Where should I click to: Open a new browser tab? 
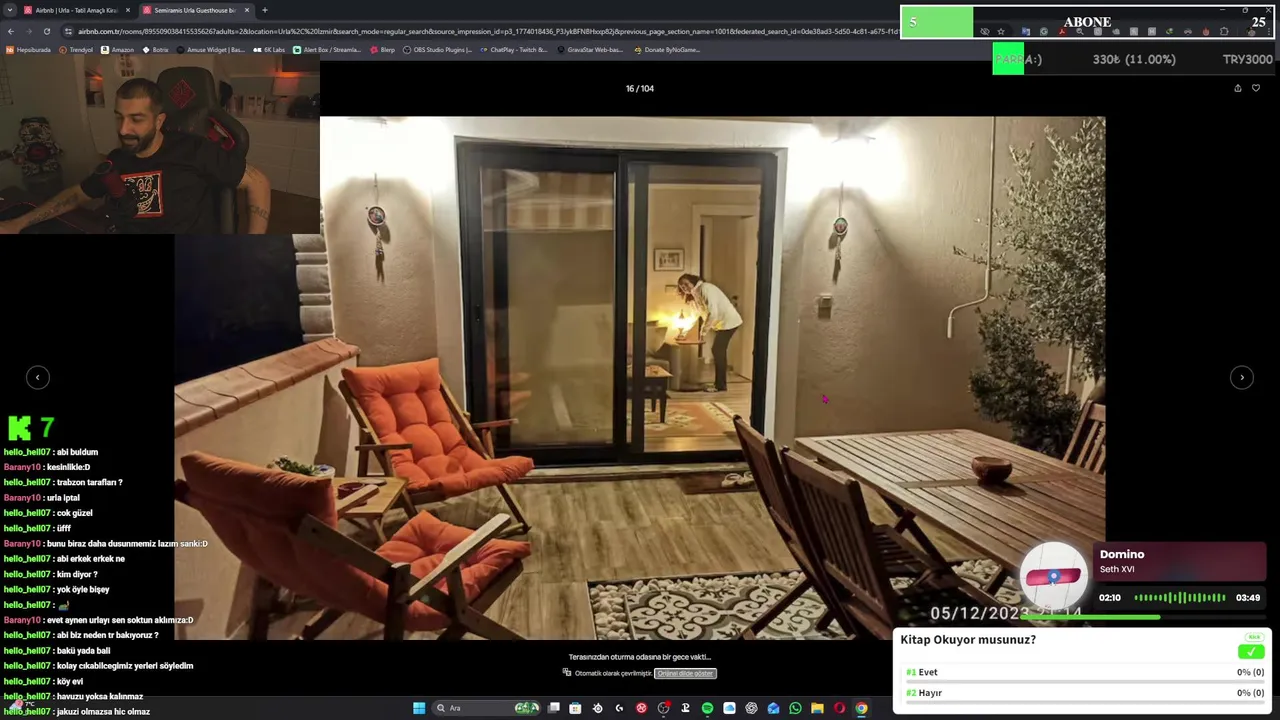pyautogui.click(x=264, y=10)
